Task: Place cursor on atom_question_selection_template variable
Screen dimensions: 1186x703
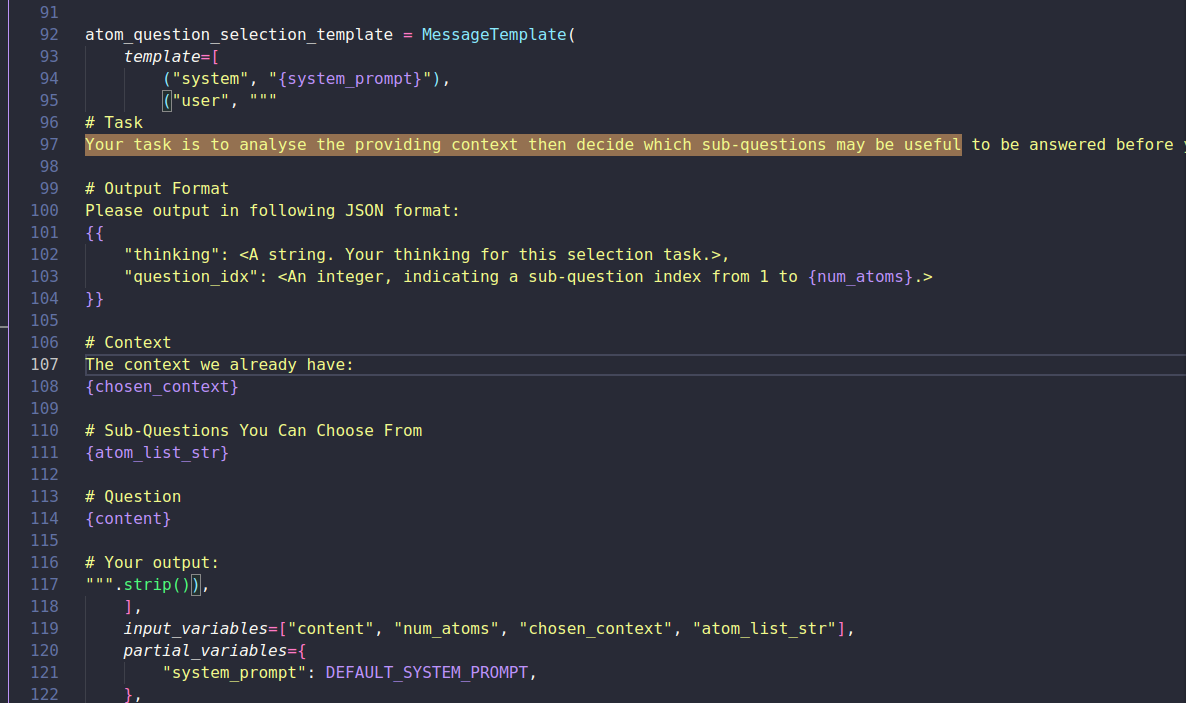Action: 238,34
